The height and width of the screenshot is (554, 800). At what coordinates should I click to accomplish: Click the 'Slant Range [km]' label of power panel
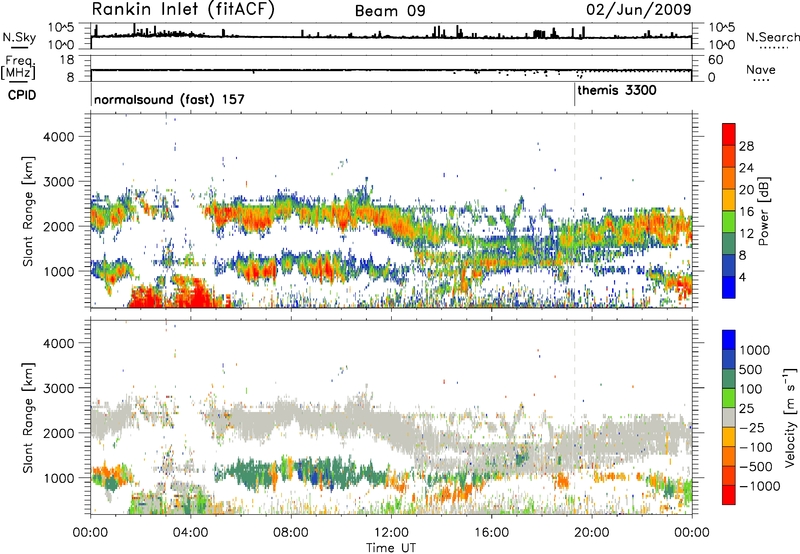pyautogui.click(x=28, y=211)
